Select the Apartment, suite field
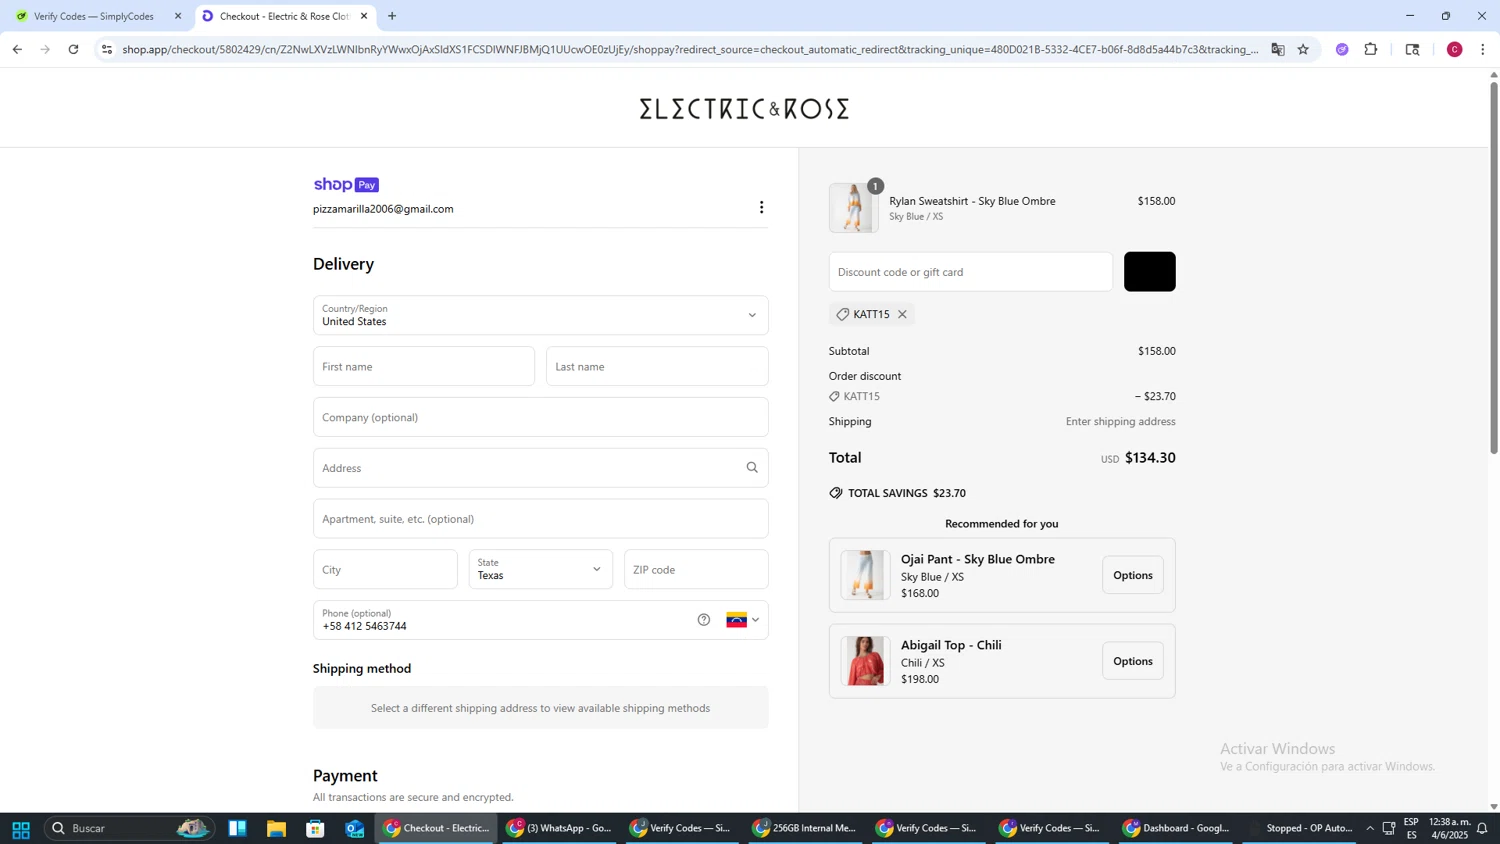1500x844 pixels. pos(541,519)
